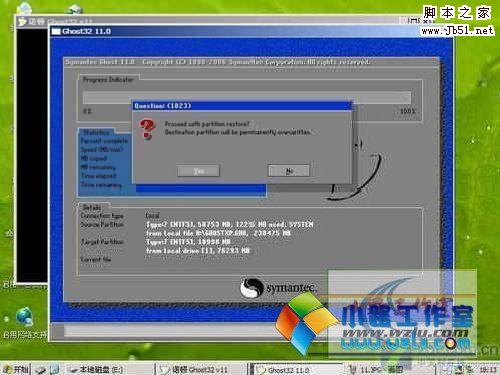Click the Source Partition label
500x375 pixels.
pos(102,224)
